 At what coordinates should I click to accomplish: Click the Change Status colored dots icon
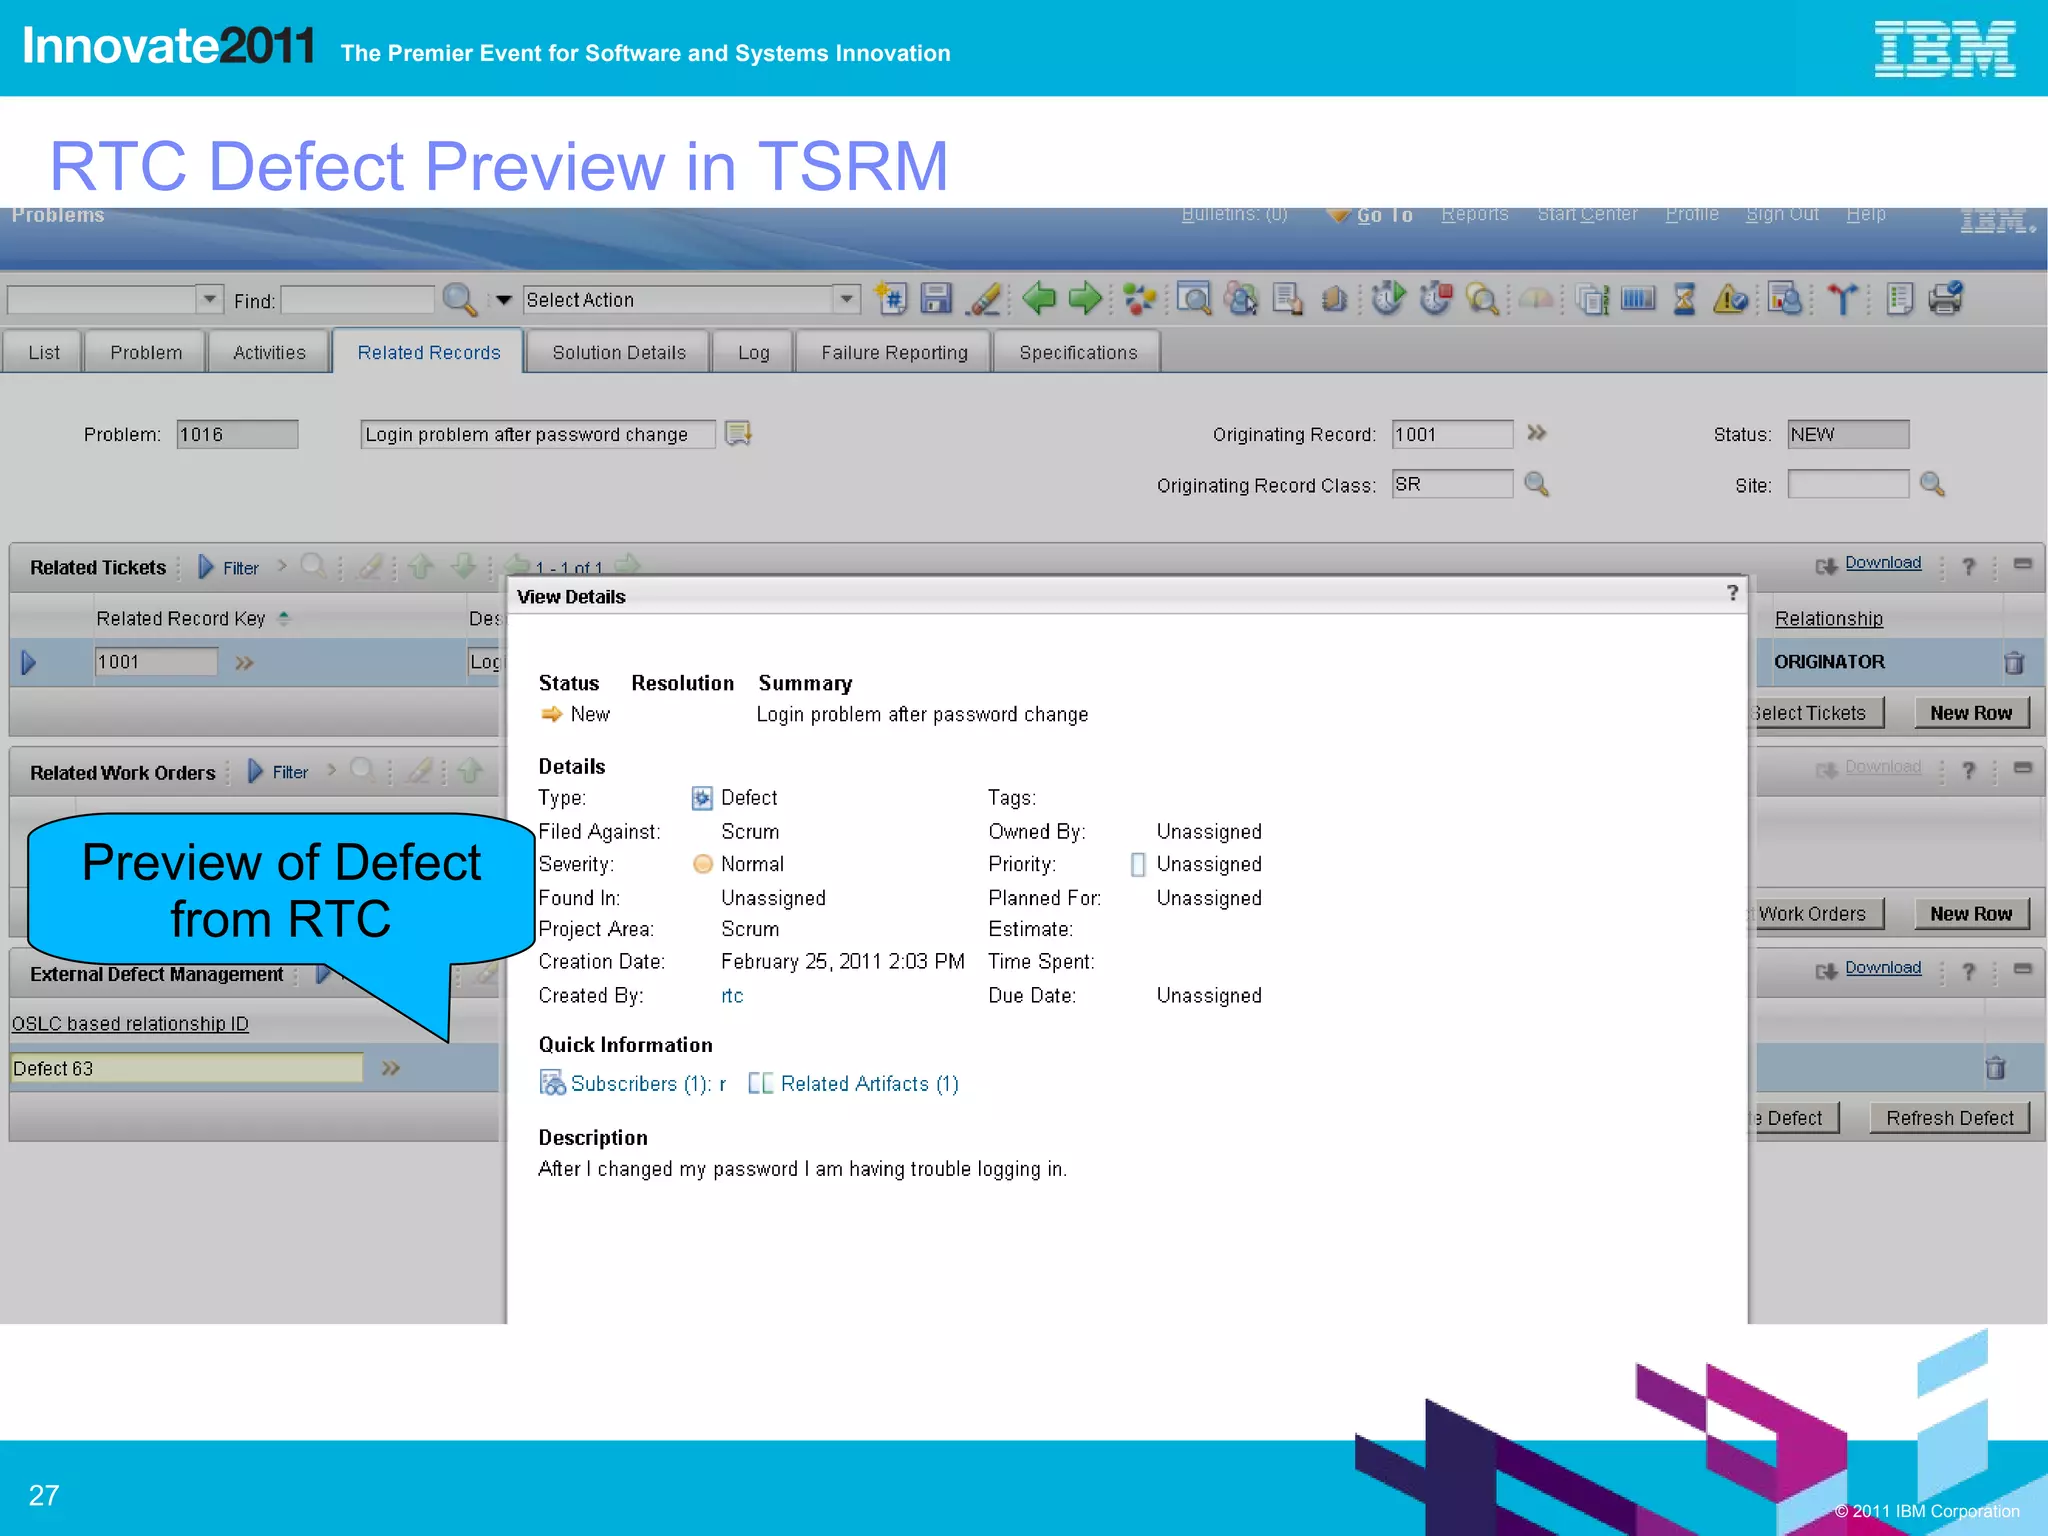tap(1139, 298)
